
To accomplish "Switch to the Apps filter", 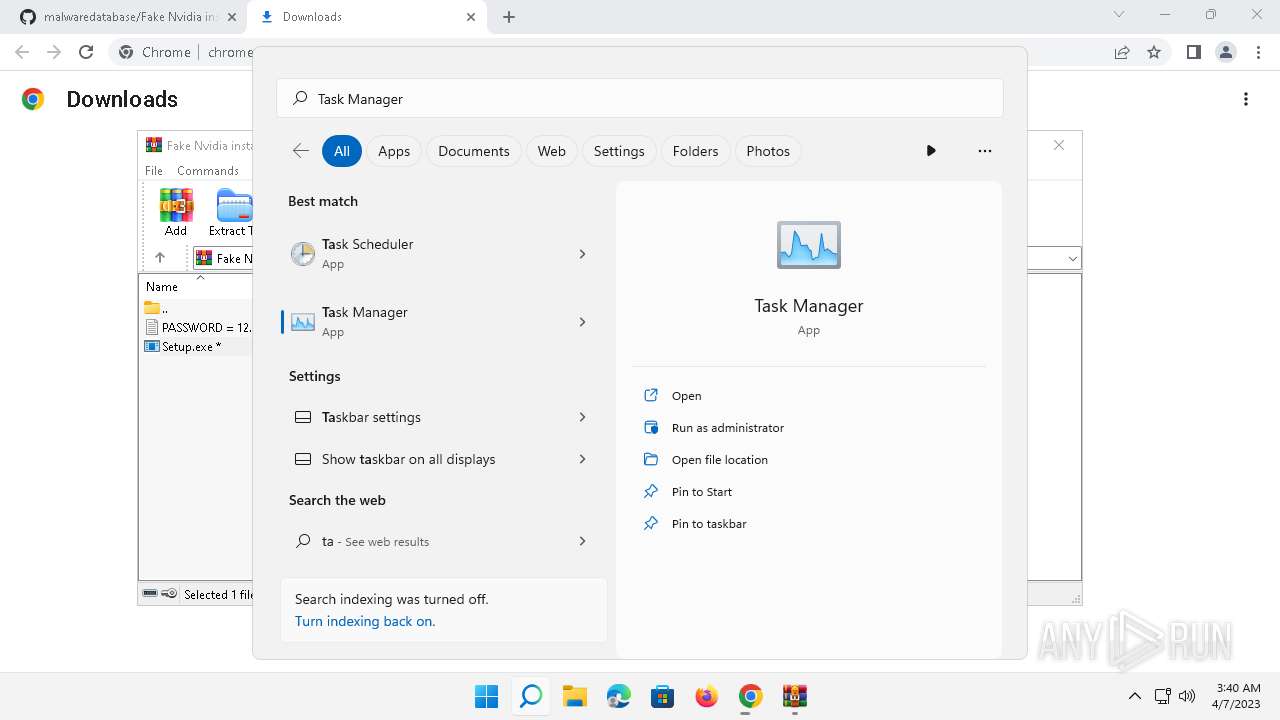I will pyautogui.click(x=394, y=151).
